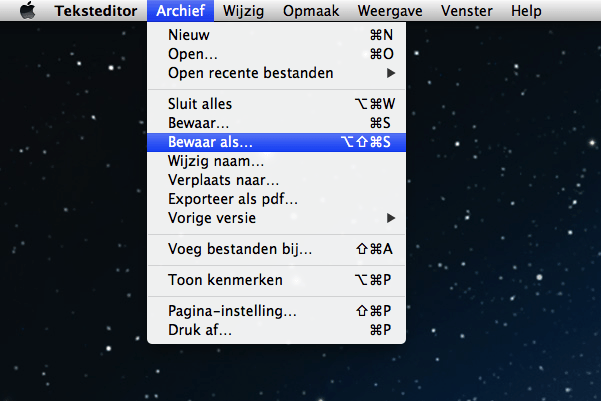Open the Teksteditor application menu
The height and width of the screenshot is (401, 601).
[96, 11]
